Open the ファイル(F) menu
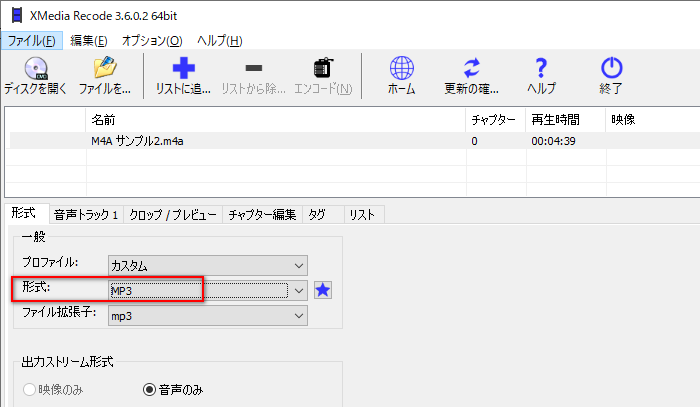This screenshot has width=700, height=407. (x=32, y=41)
